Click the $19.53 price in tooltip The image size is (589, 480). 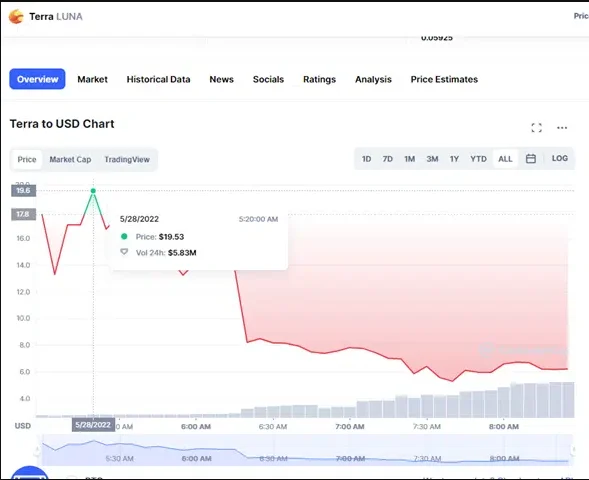[171, 237]
